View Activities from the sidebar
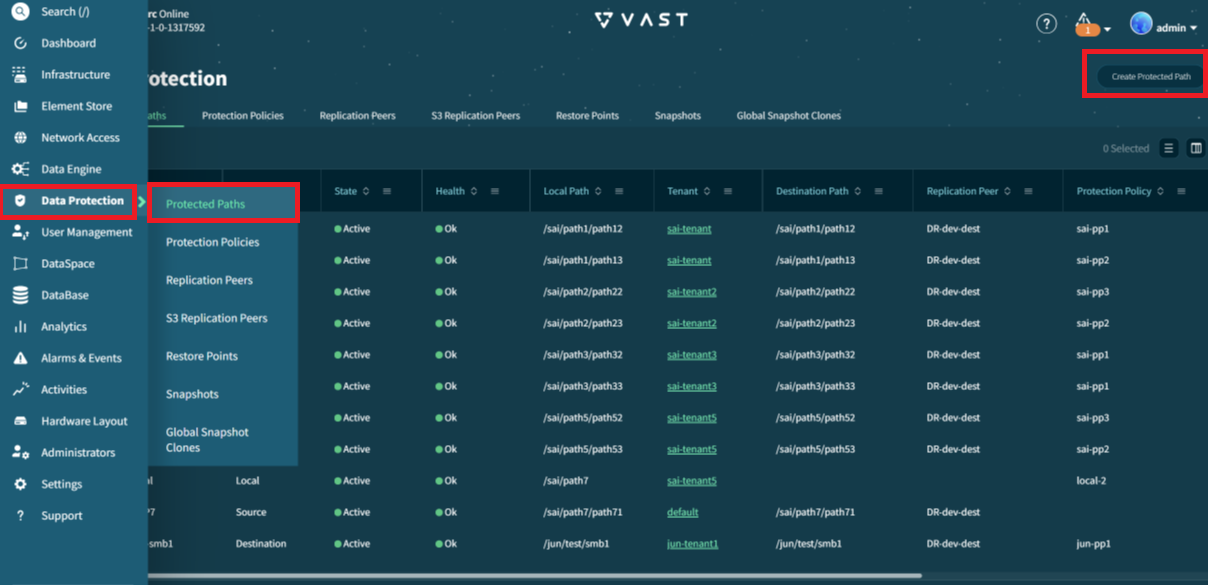This screenshot has height=585, width=1208. (x=64, y=390)
